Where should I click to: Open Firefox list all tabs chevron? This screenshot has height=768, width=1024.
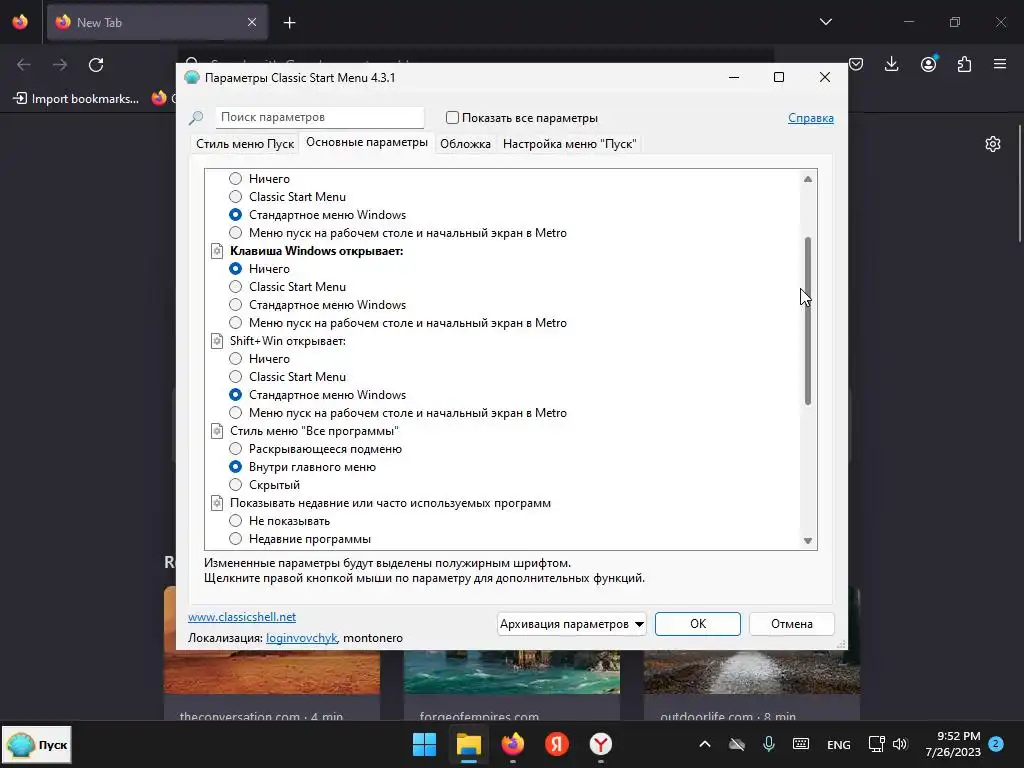point(825,22)
